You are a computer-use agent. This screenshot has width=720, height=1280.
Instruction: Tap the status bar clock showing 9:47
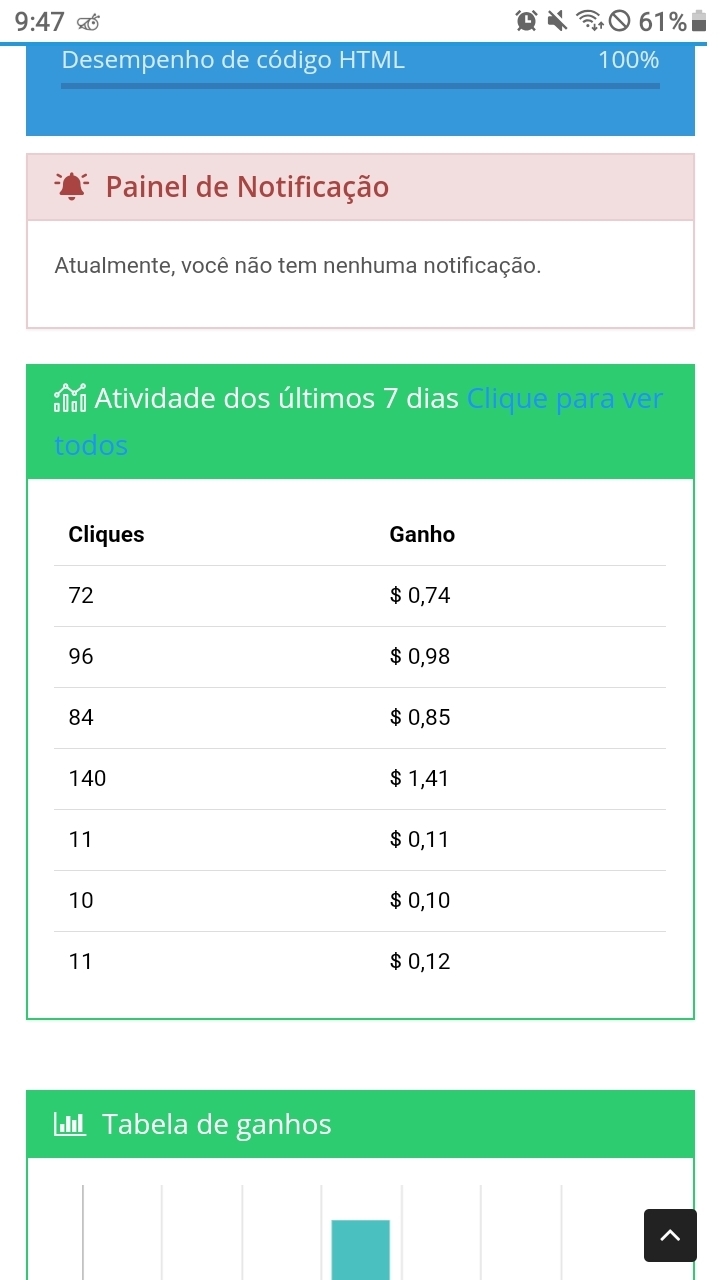pyautogui.click(x=40, y=21)
